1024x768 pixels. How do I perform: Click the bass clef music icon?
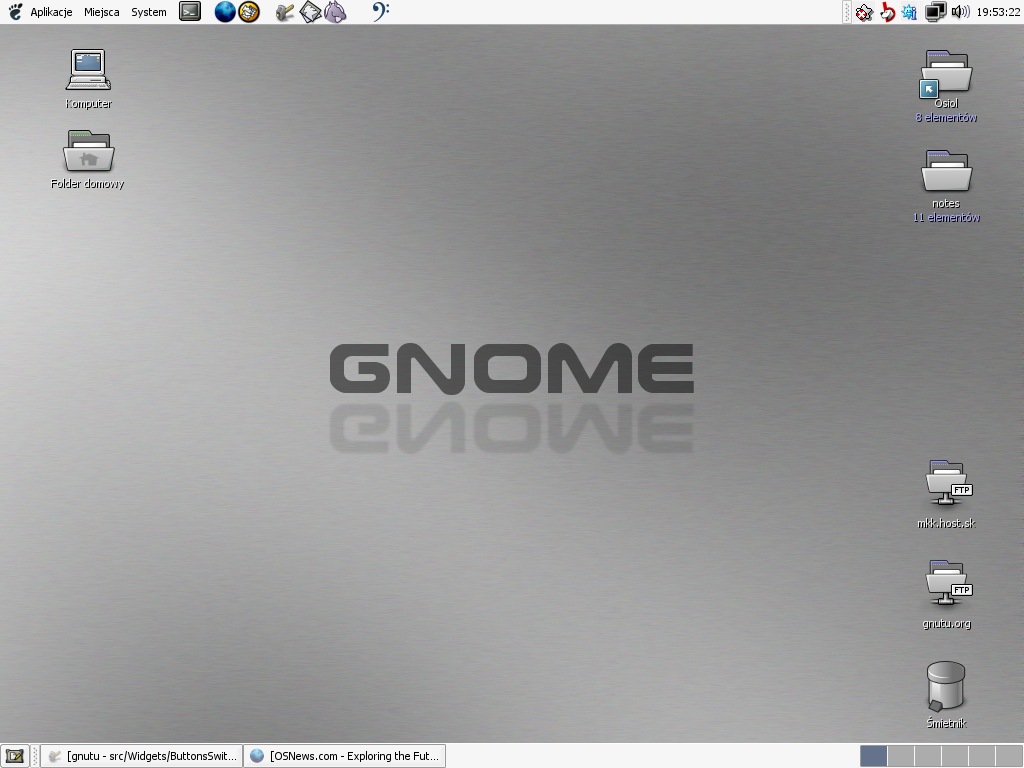[x=380, y=11]
